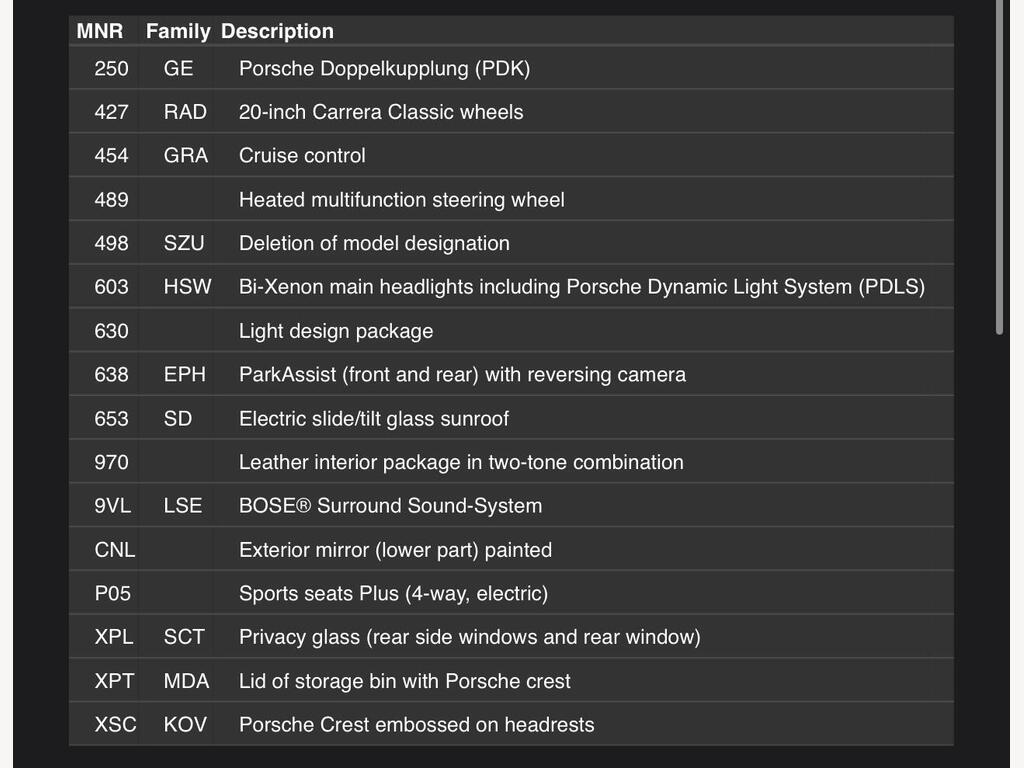Screen dimensions: 1024x768
Task: Select the CNL option code cell
Action: tap(114, 550)
